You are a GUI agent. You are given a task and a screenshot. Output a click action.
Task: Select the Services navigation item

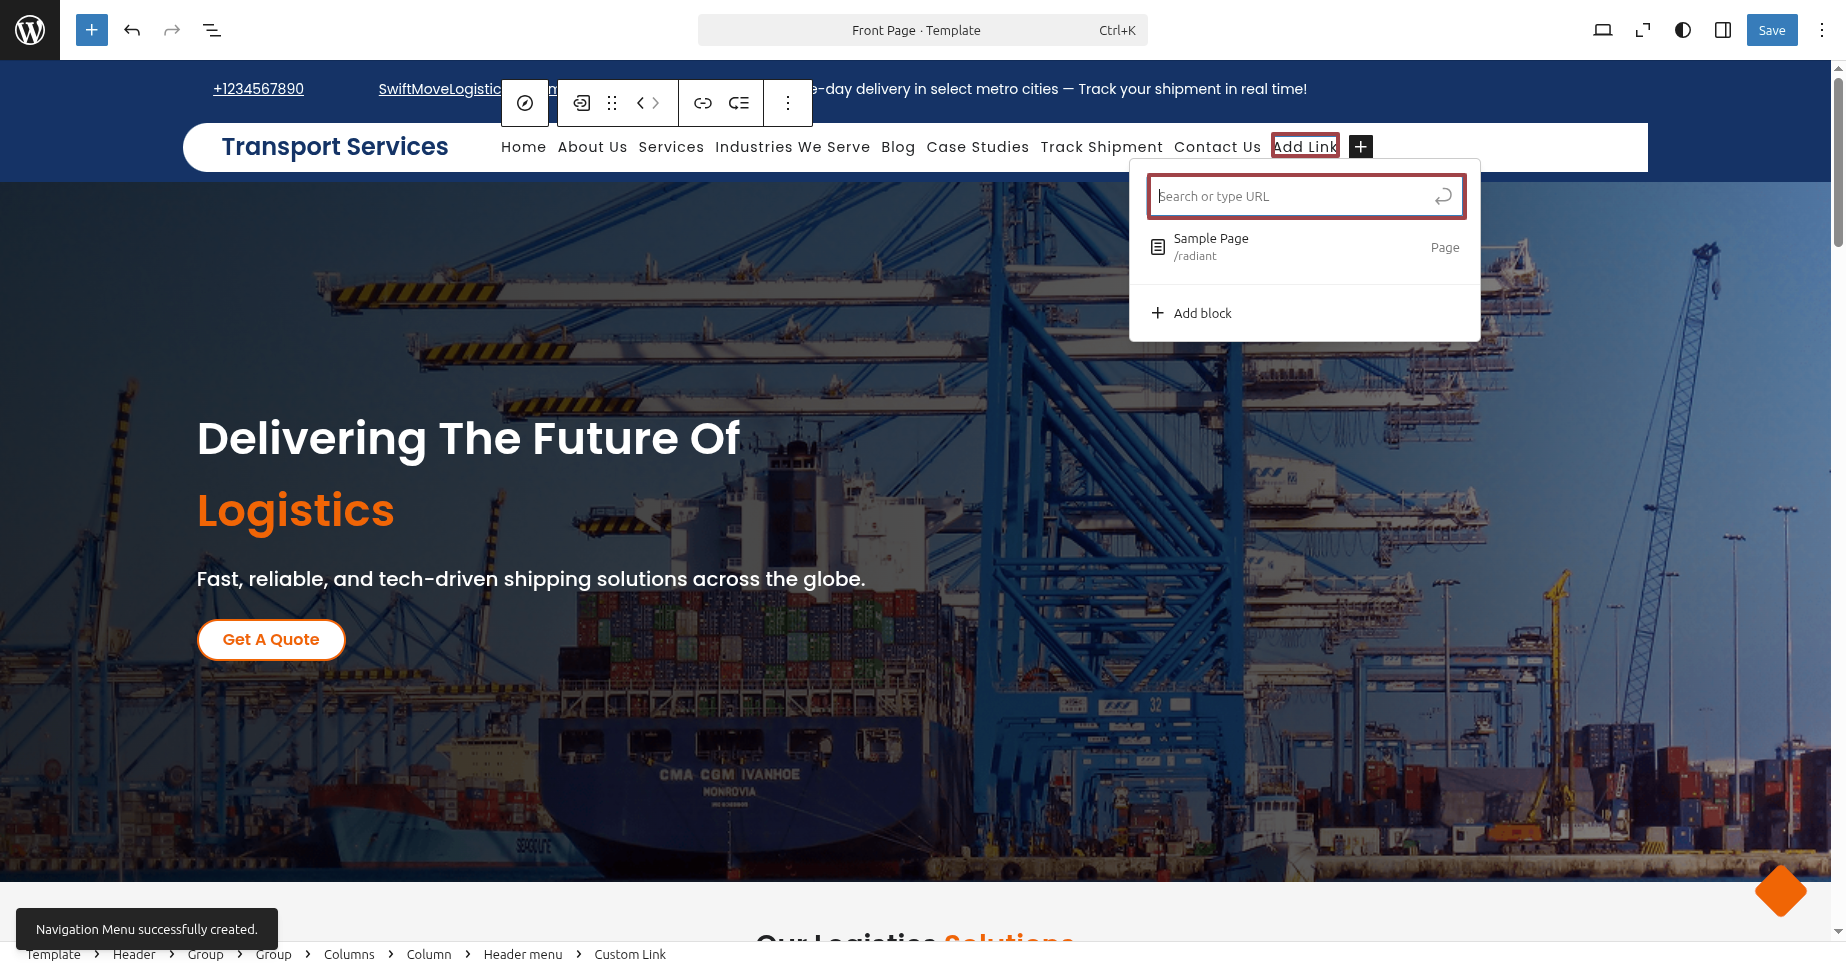tap(671, 147)
